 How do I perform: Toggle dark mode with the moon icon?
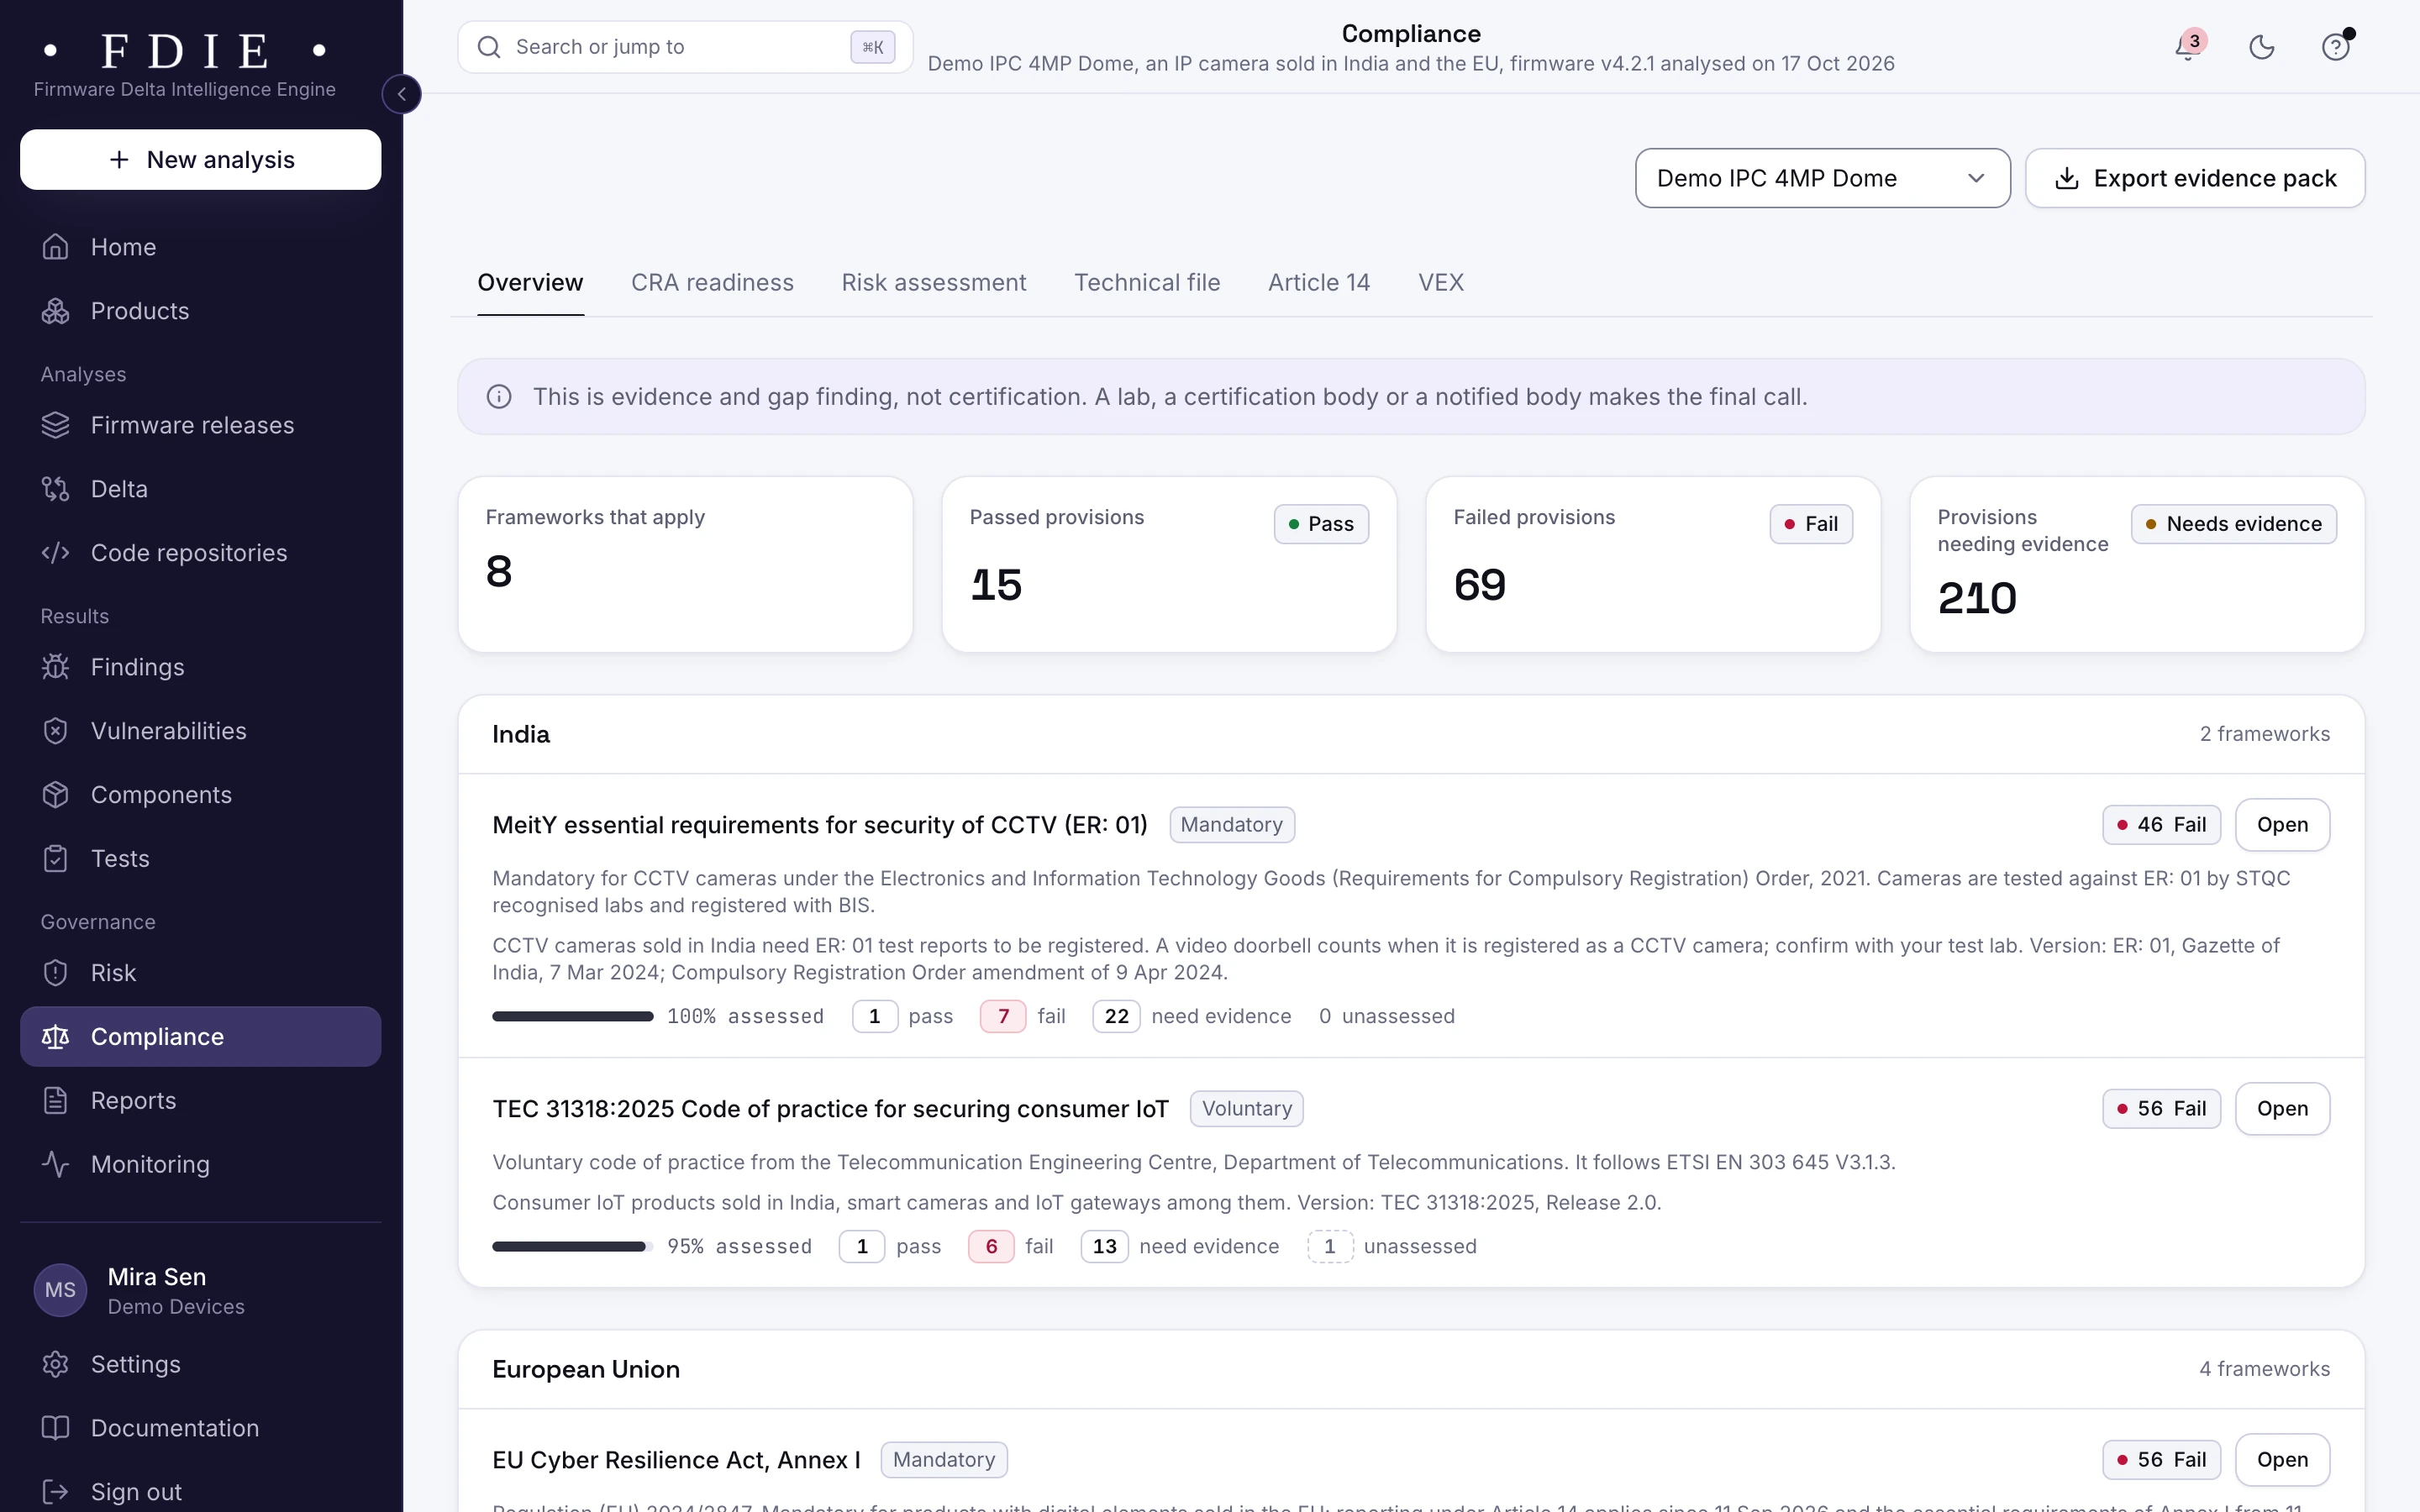point(2262,47)
